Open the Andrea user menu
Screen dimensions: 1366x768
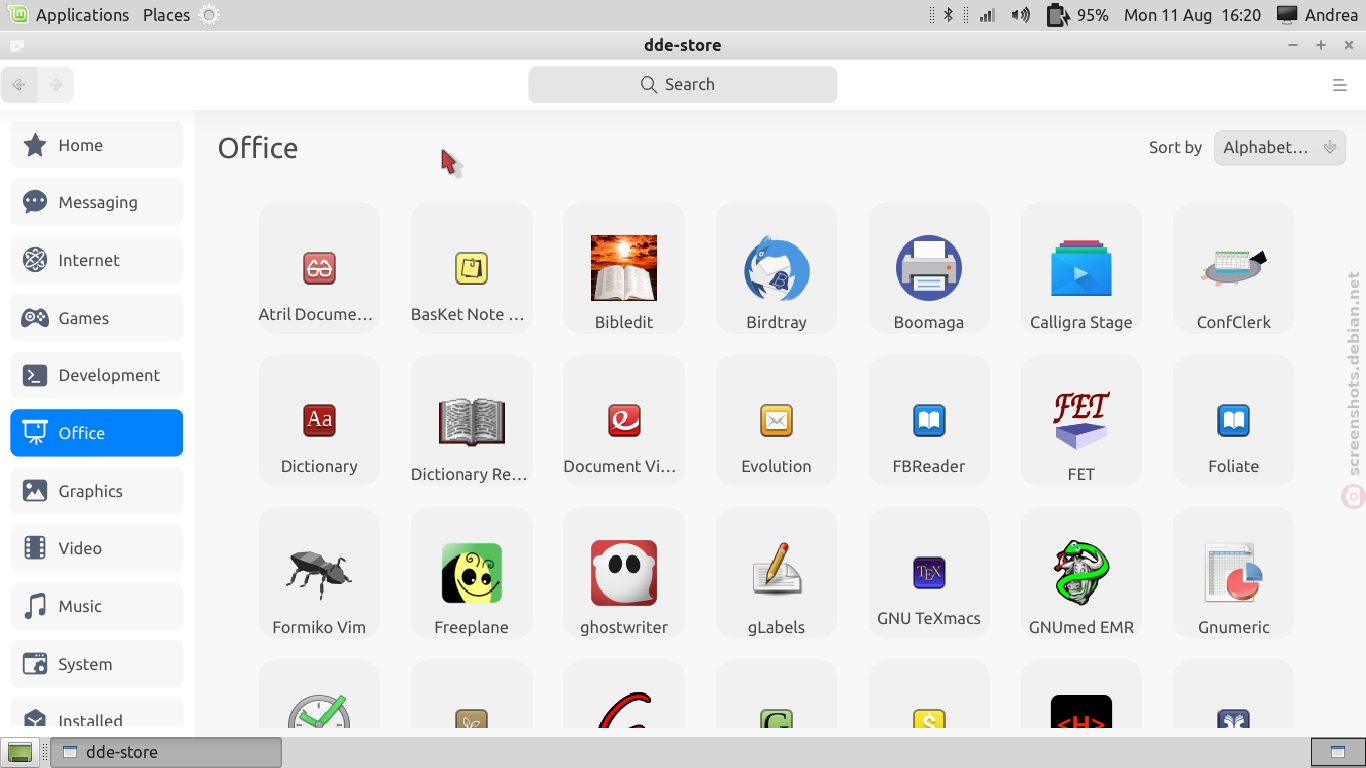click(x=1317, y=15)
